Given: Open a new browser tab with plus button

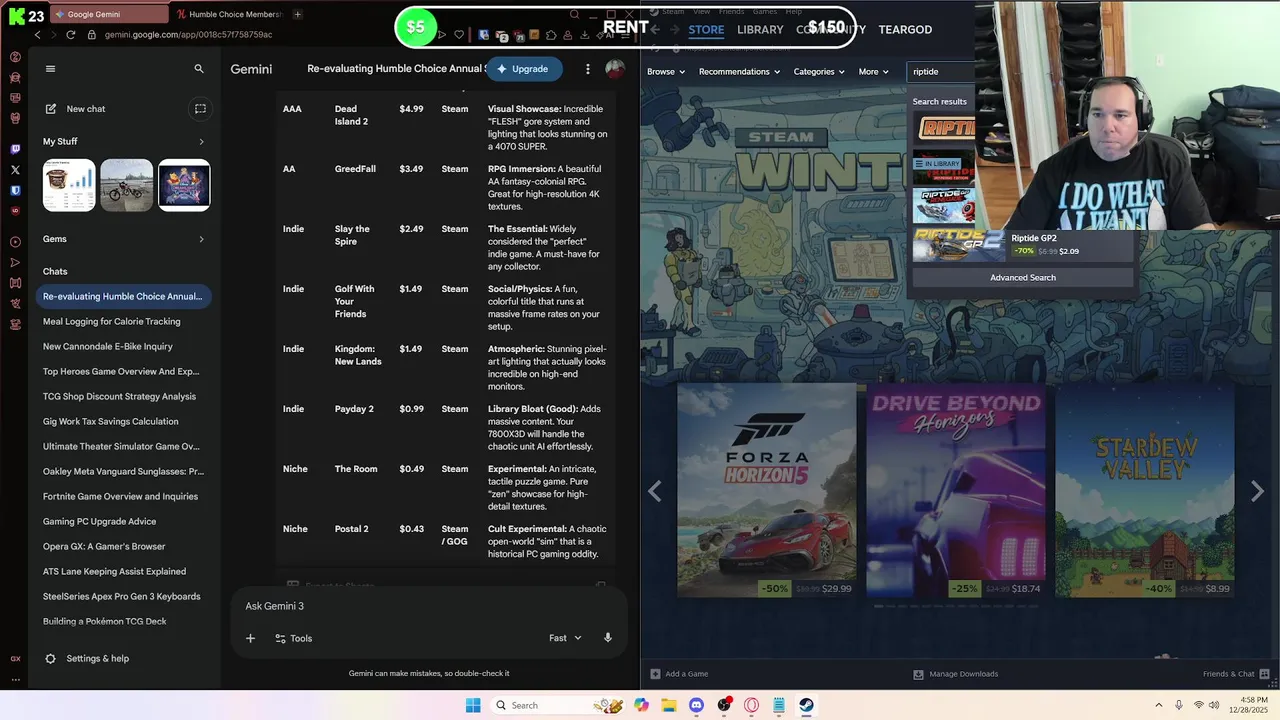Looking at the screenshot, I should pyautogui.click(x=298, y=14).
